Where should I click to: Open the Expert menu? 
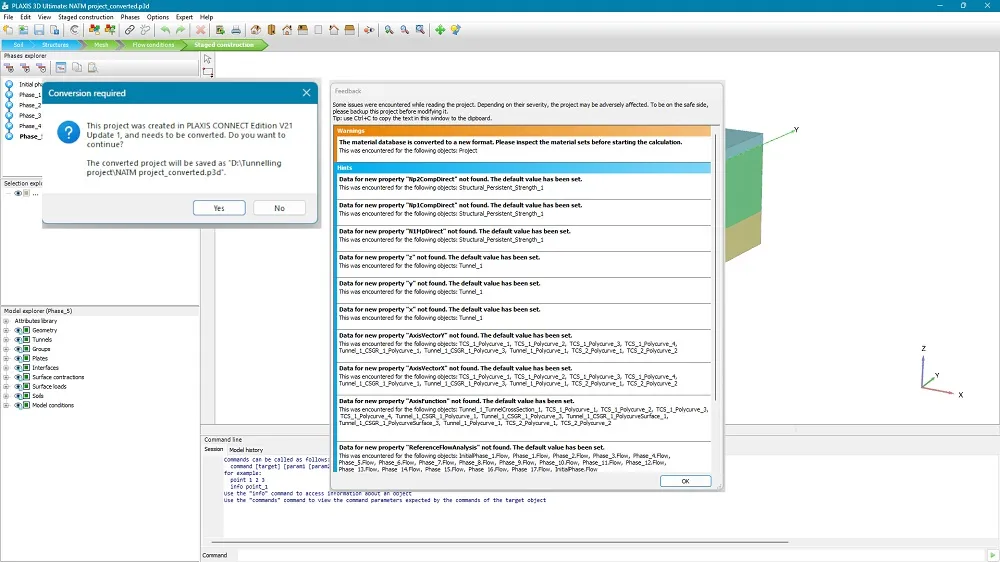[184, 17]
